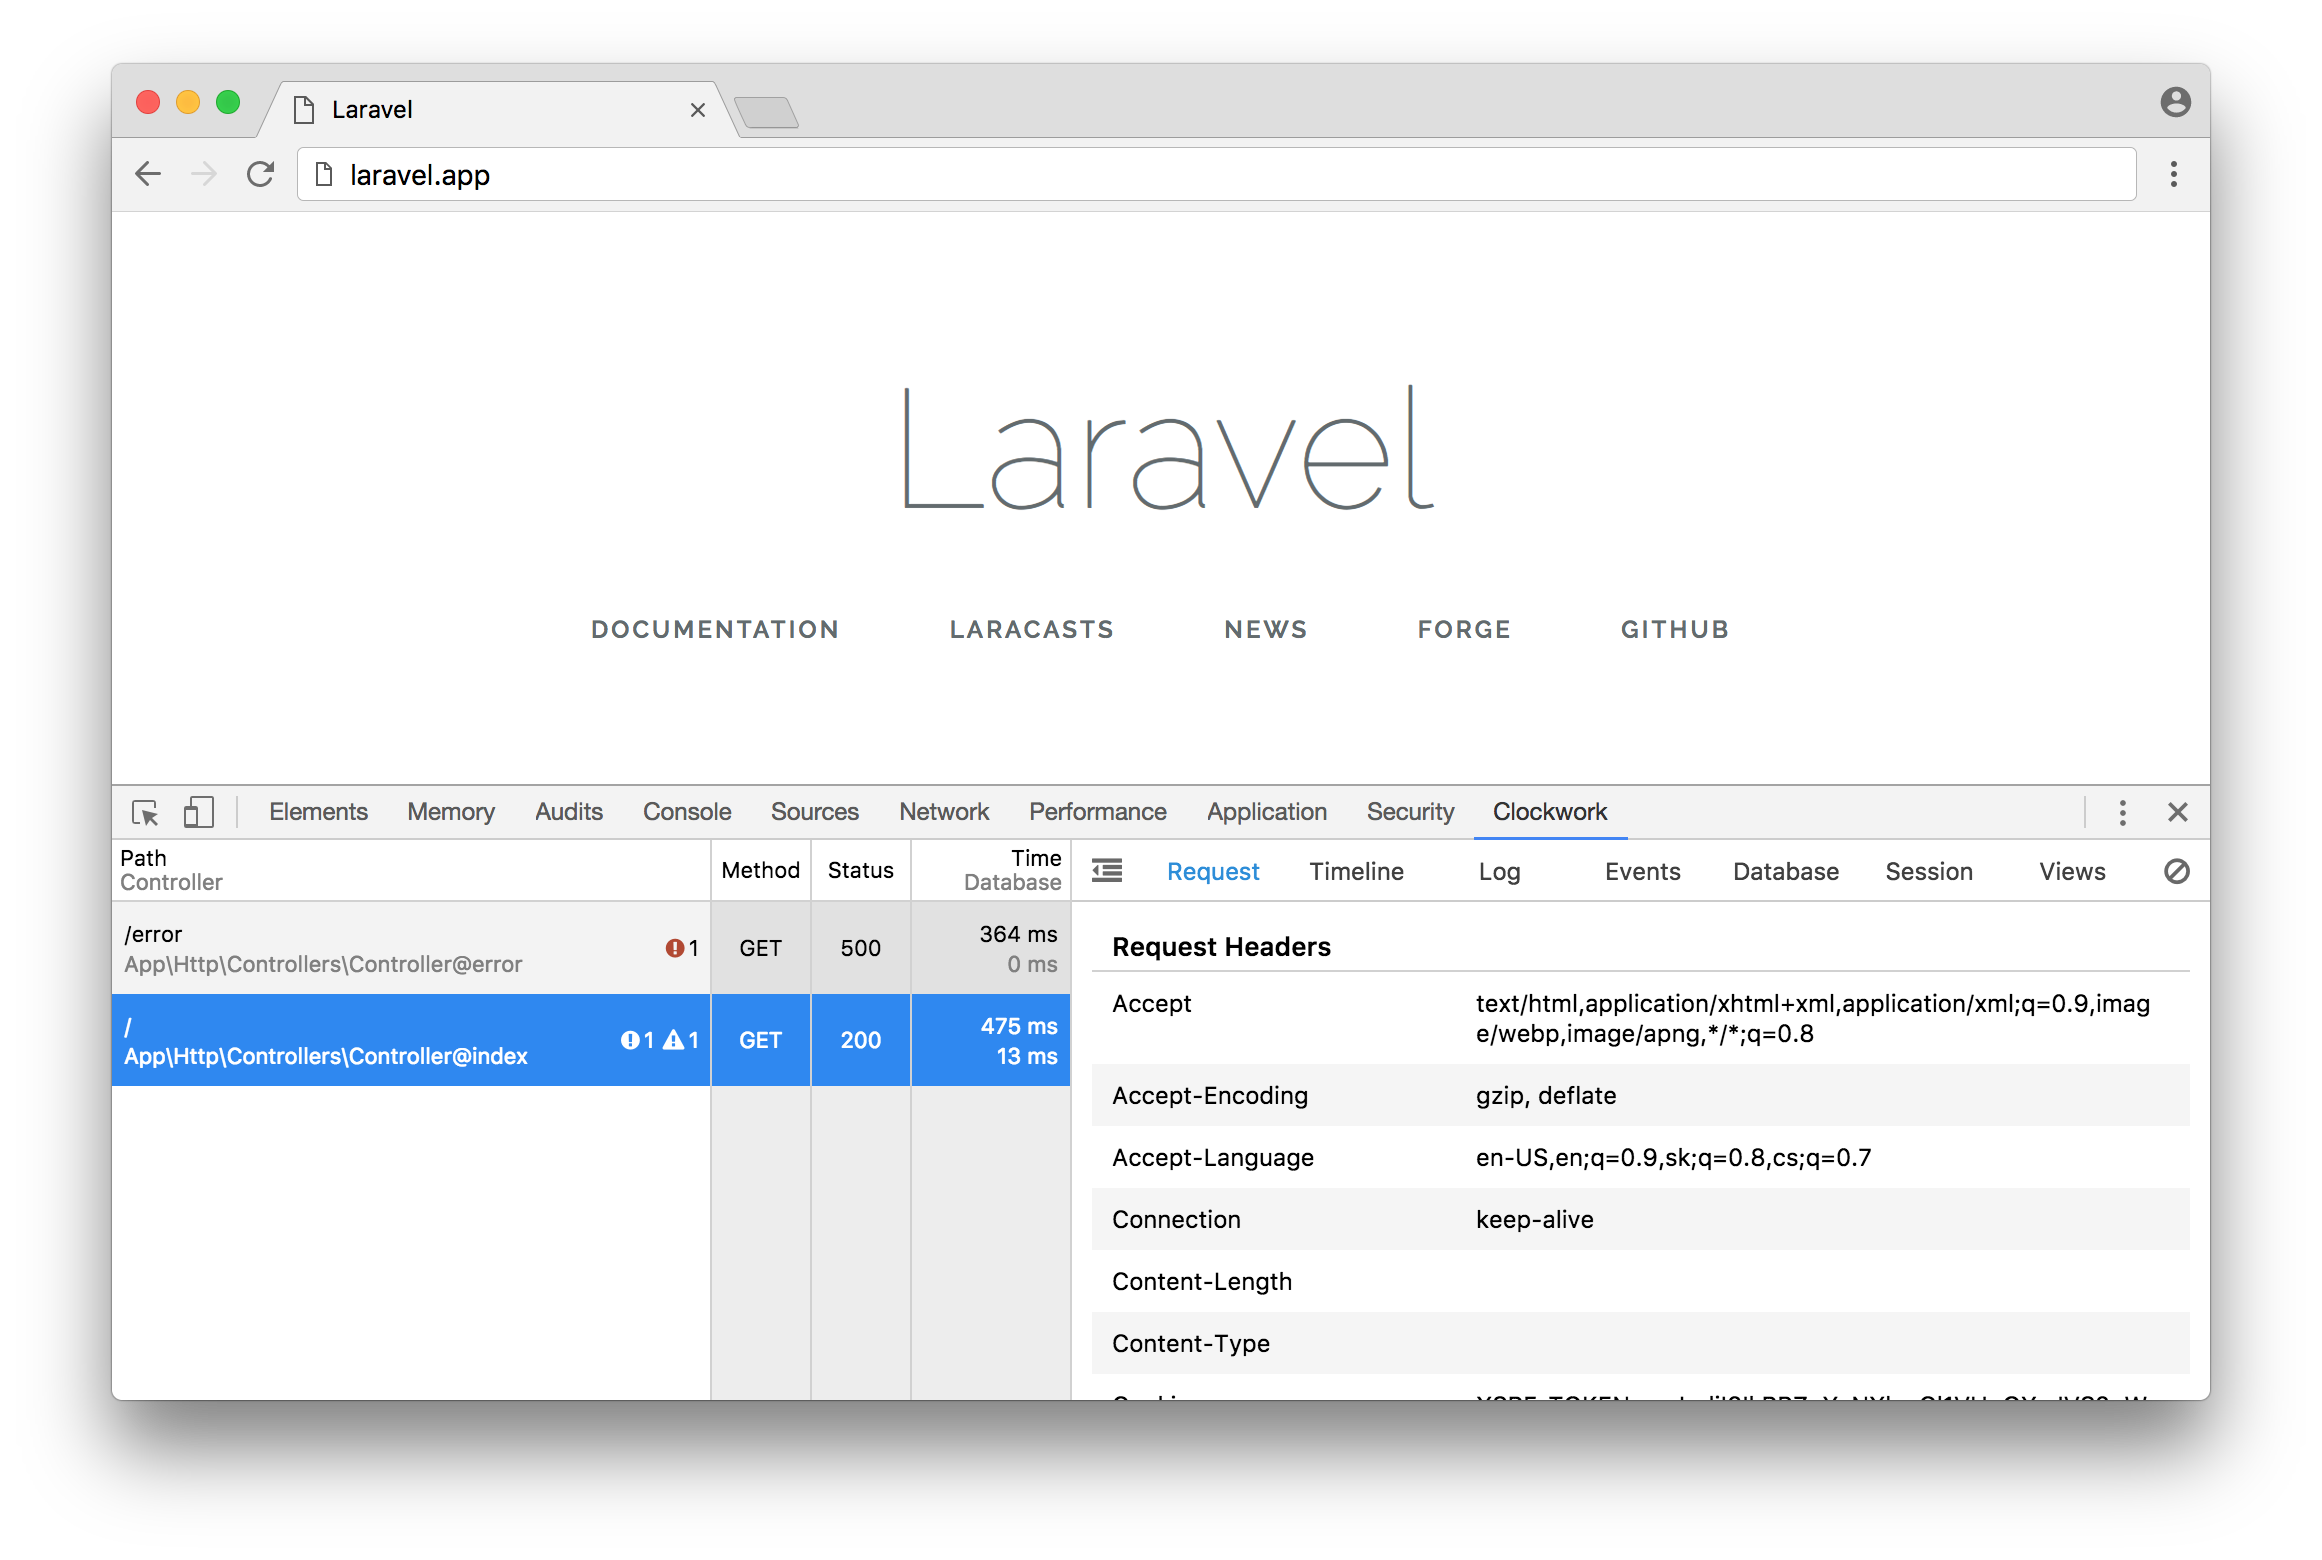Toggle the device toolbar icon
The image size is (2322, 1560).
[x=199, y=812]
